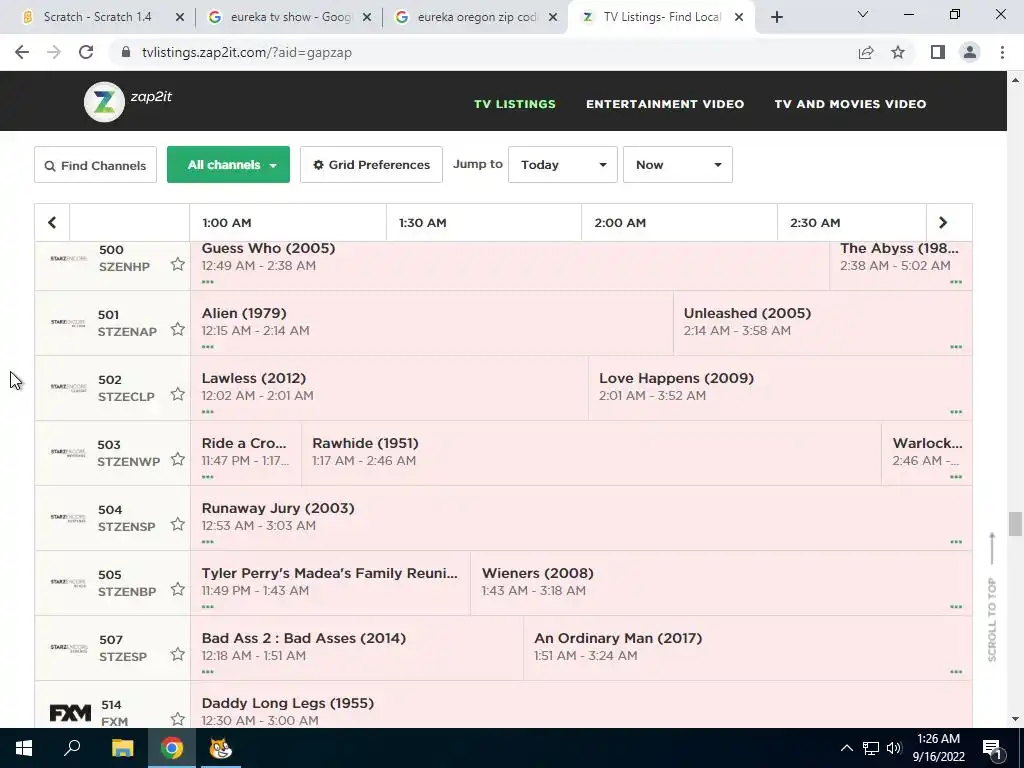Bookmark this page with star icon
The image size is (1024, 768).
(898, 52)
